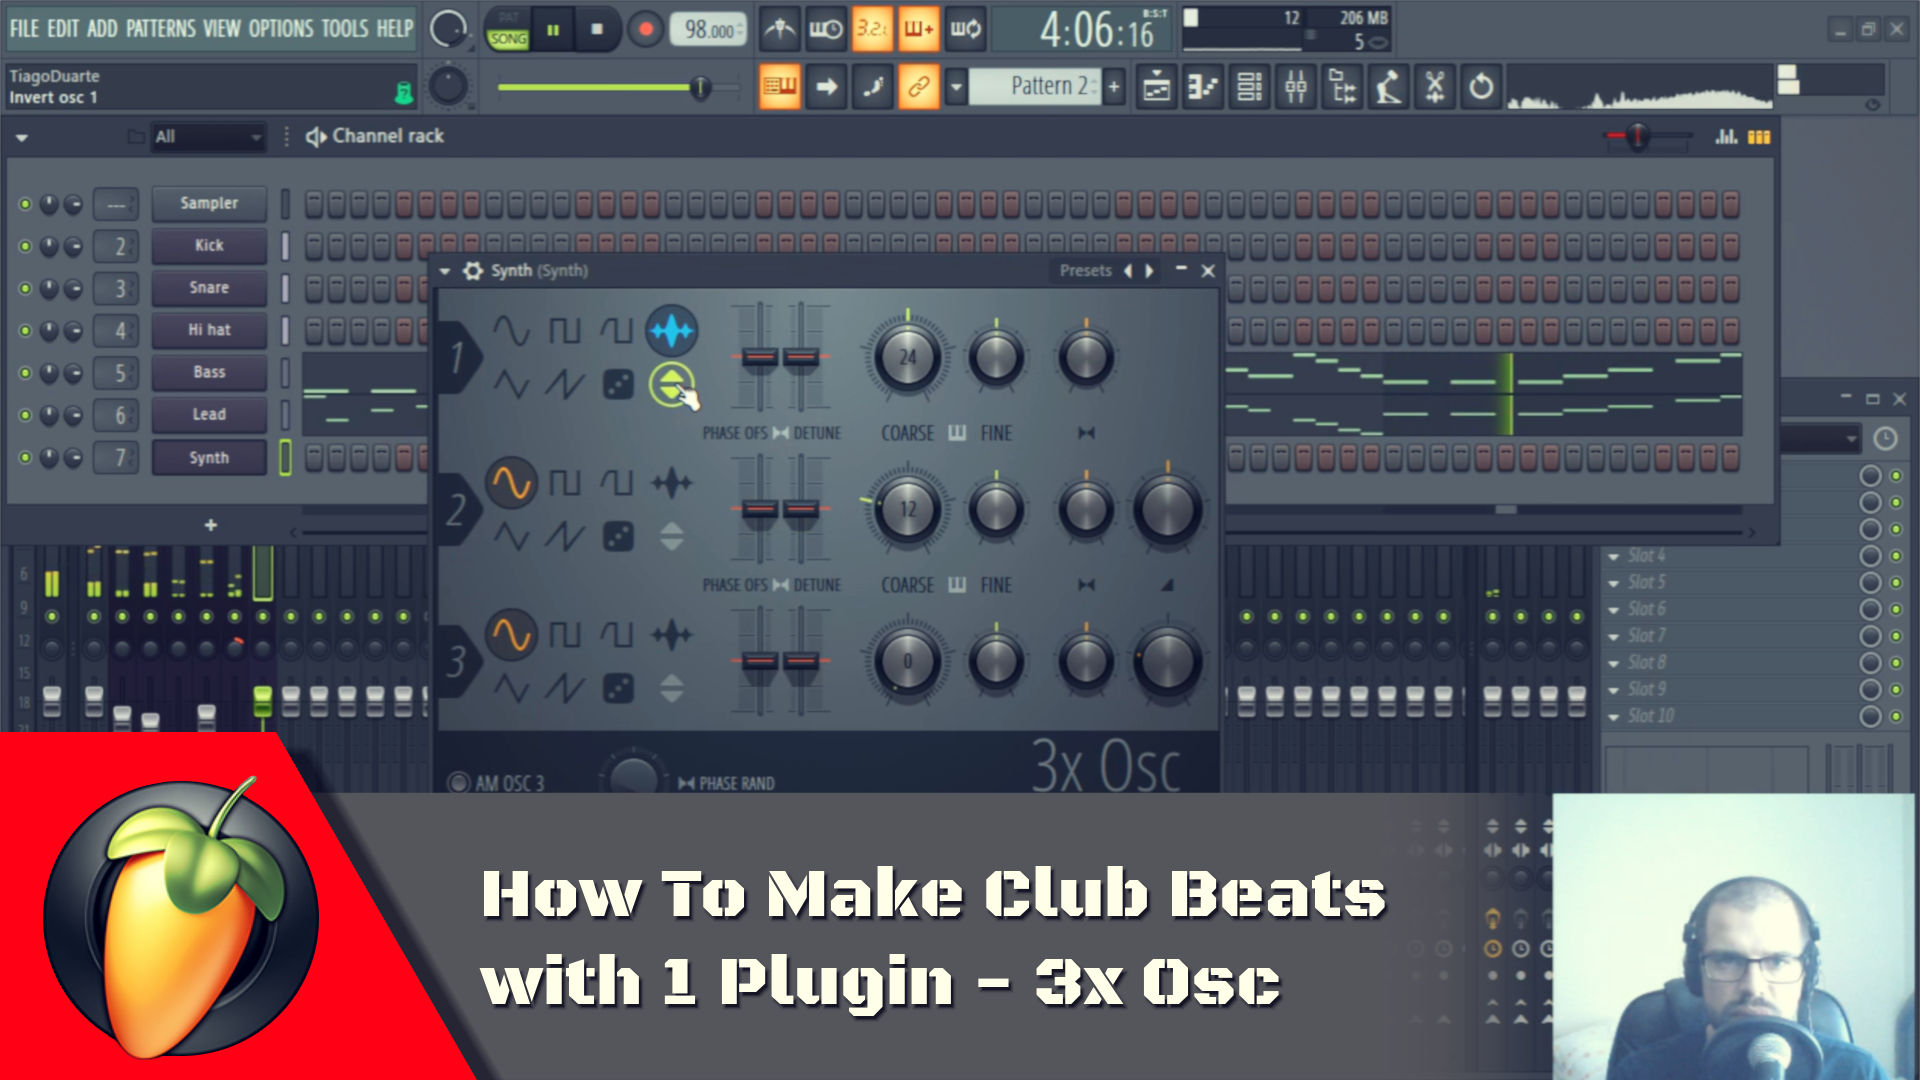Open the PATTERNS menu

[x=160, y=29]
